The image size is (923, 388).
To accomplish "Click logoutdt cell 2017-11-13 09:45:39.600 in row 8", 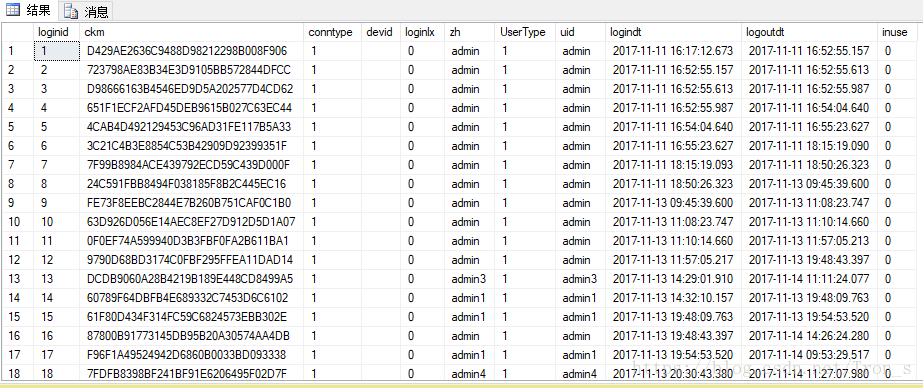I will tap(809, 184).
